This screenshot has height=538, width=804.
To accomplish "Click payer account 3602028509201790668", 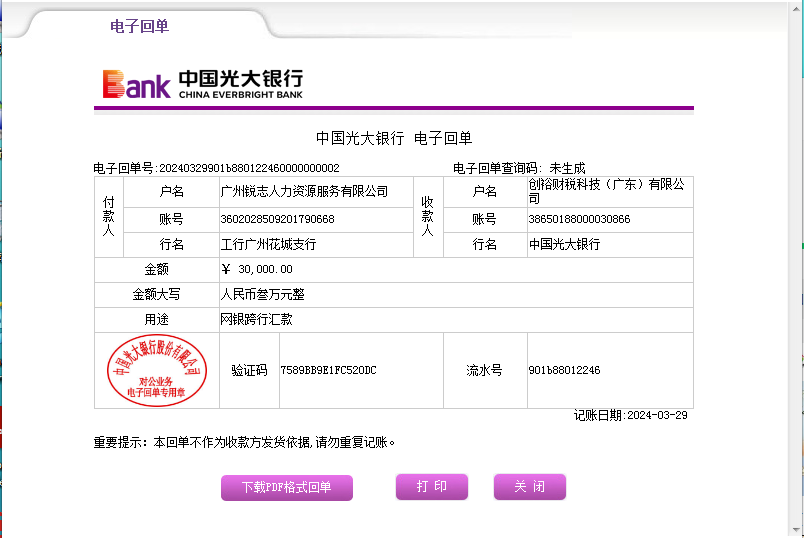I will click(277, 219).
